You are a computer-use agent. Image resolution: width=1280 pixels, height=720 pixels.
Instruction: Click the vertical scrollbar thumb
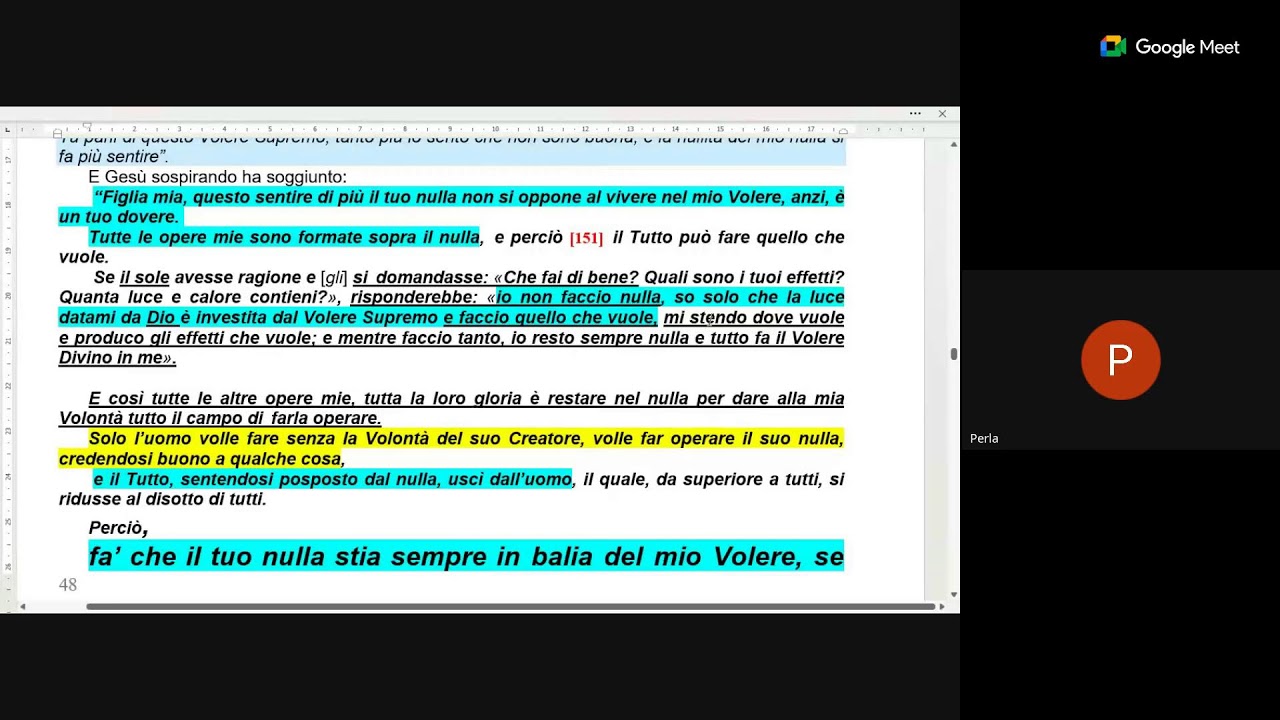click(953, 354)
